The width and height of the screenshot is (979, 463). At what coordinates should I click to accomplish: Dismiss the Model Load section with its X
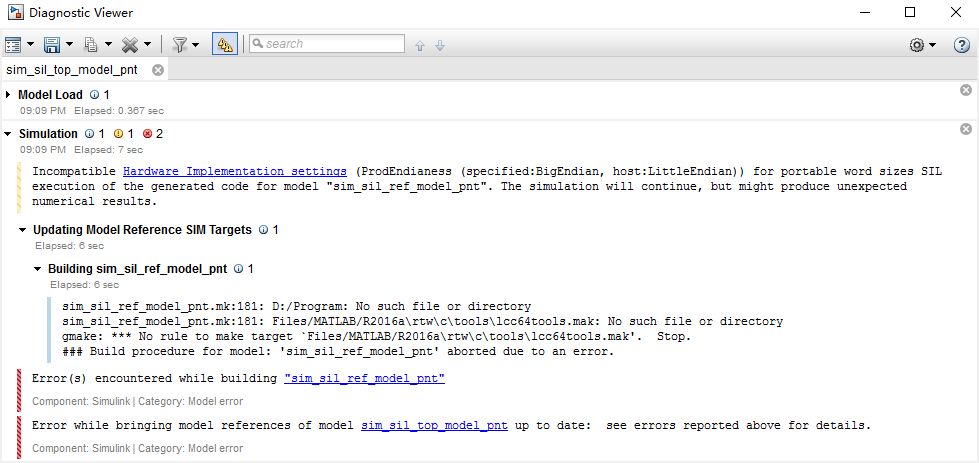click(966, 90)
